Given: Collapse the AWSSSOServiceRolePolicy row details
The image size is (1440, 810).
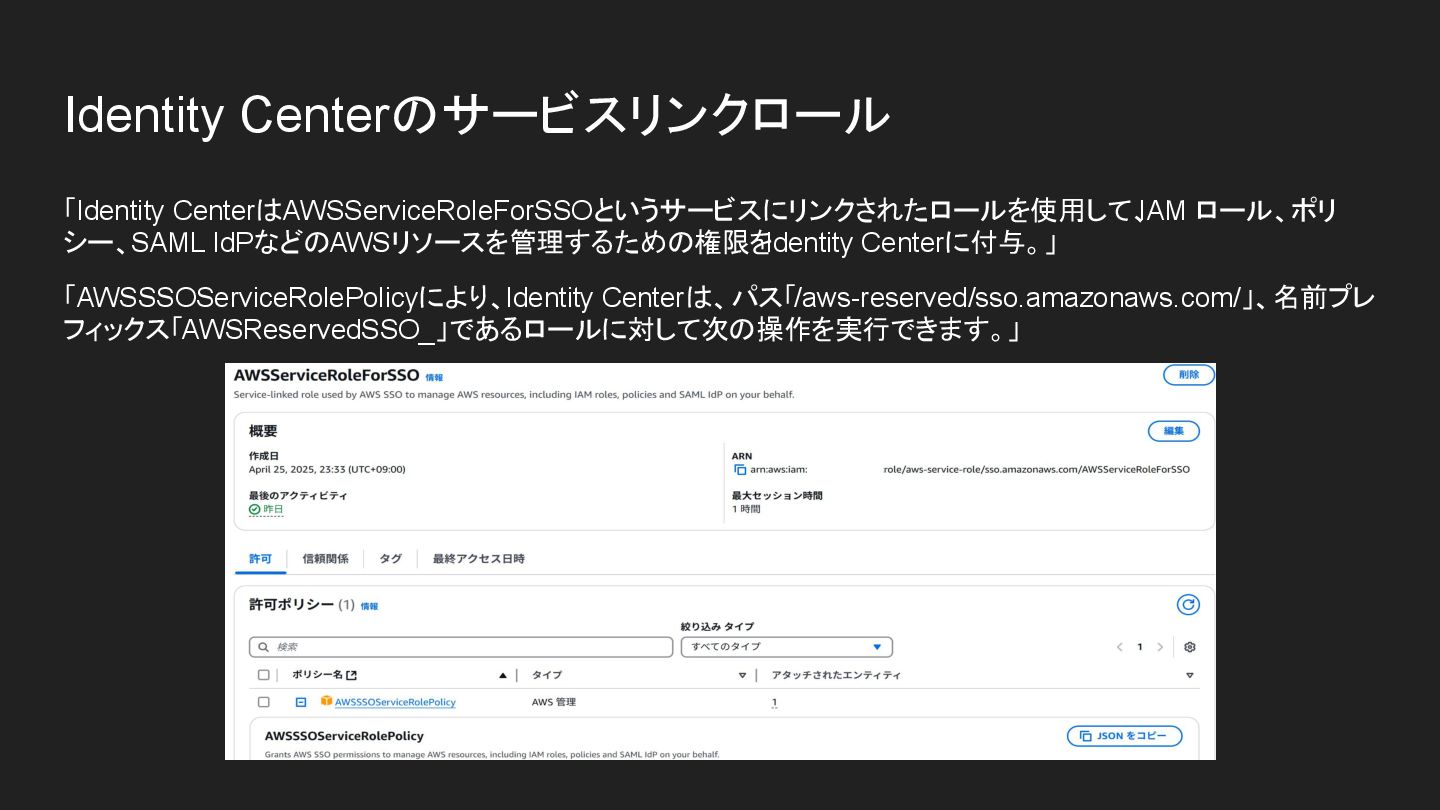Looking at the screenshot, I should [x=301, y=702].
